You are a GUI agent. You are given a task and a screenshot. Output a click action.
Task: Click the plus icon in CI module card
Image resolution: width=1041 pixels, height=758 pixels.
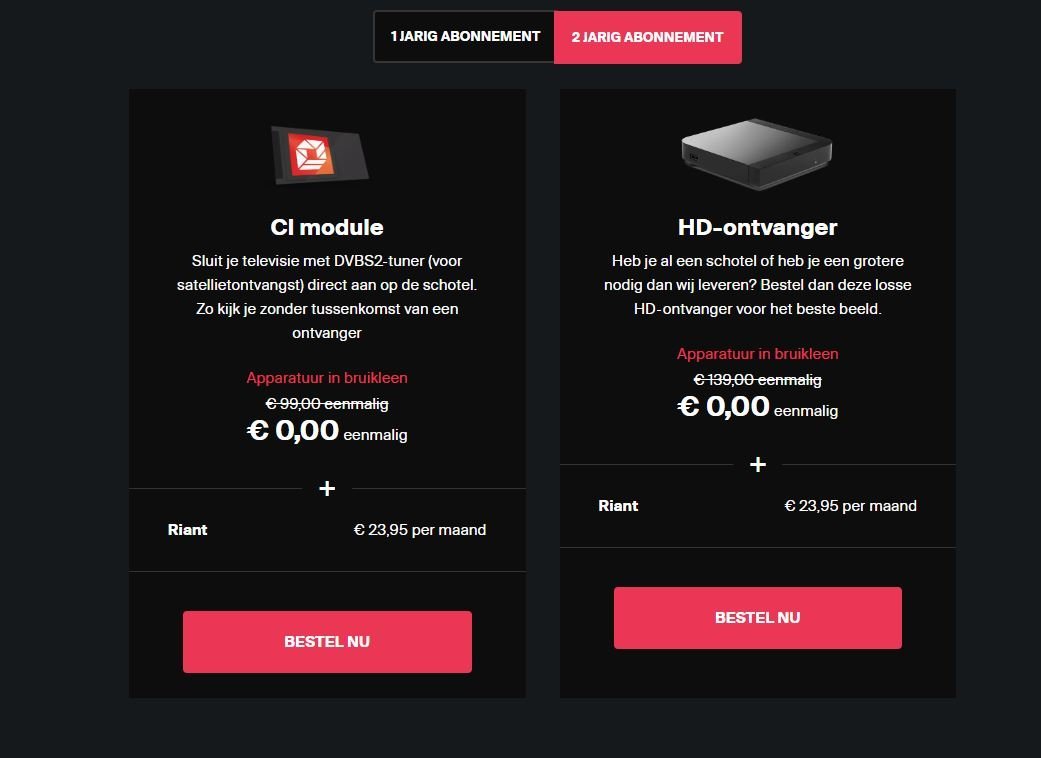pos(327,489)
